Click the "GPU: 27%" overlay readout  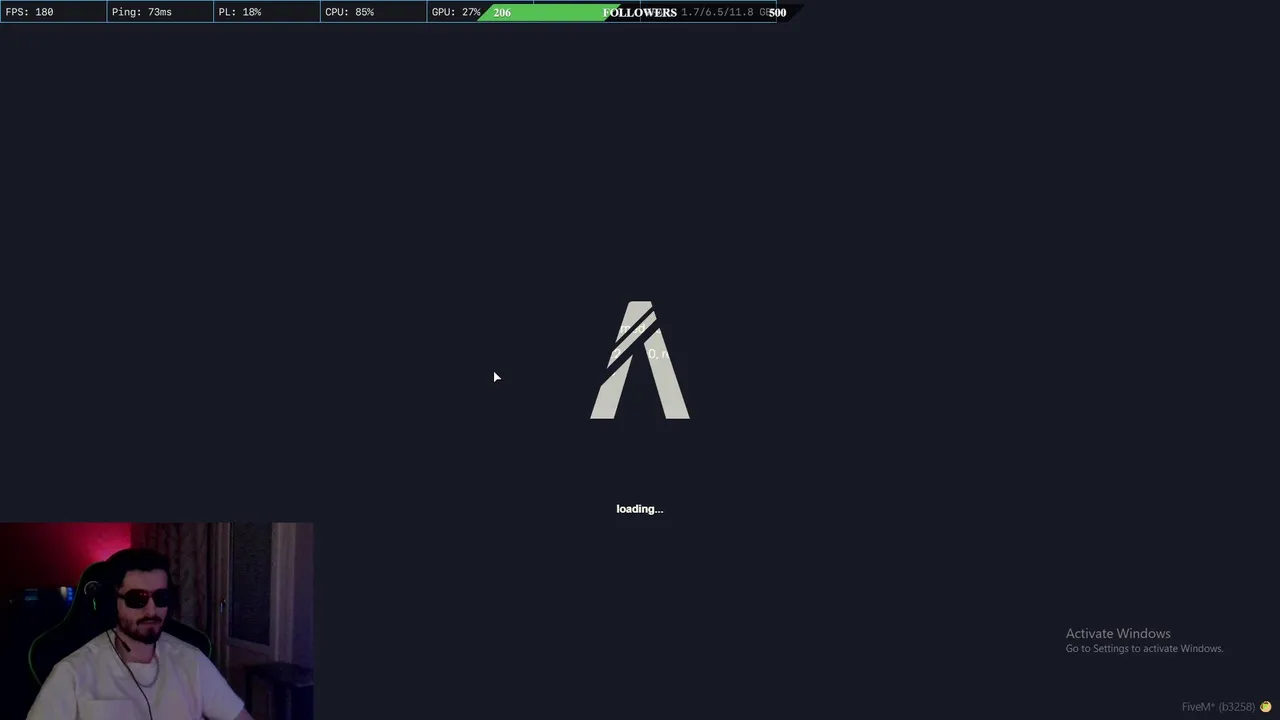click(456, 12)
